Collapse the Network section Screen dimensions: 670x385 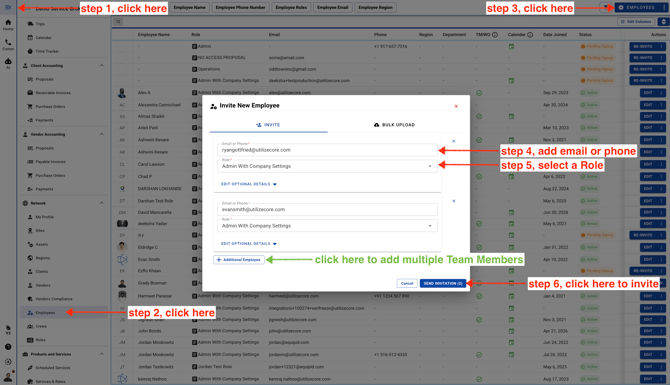pos(102,203)
